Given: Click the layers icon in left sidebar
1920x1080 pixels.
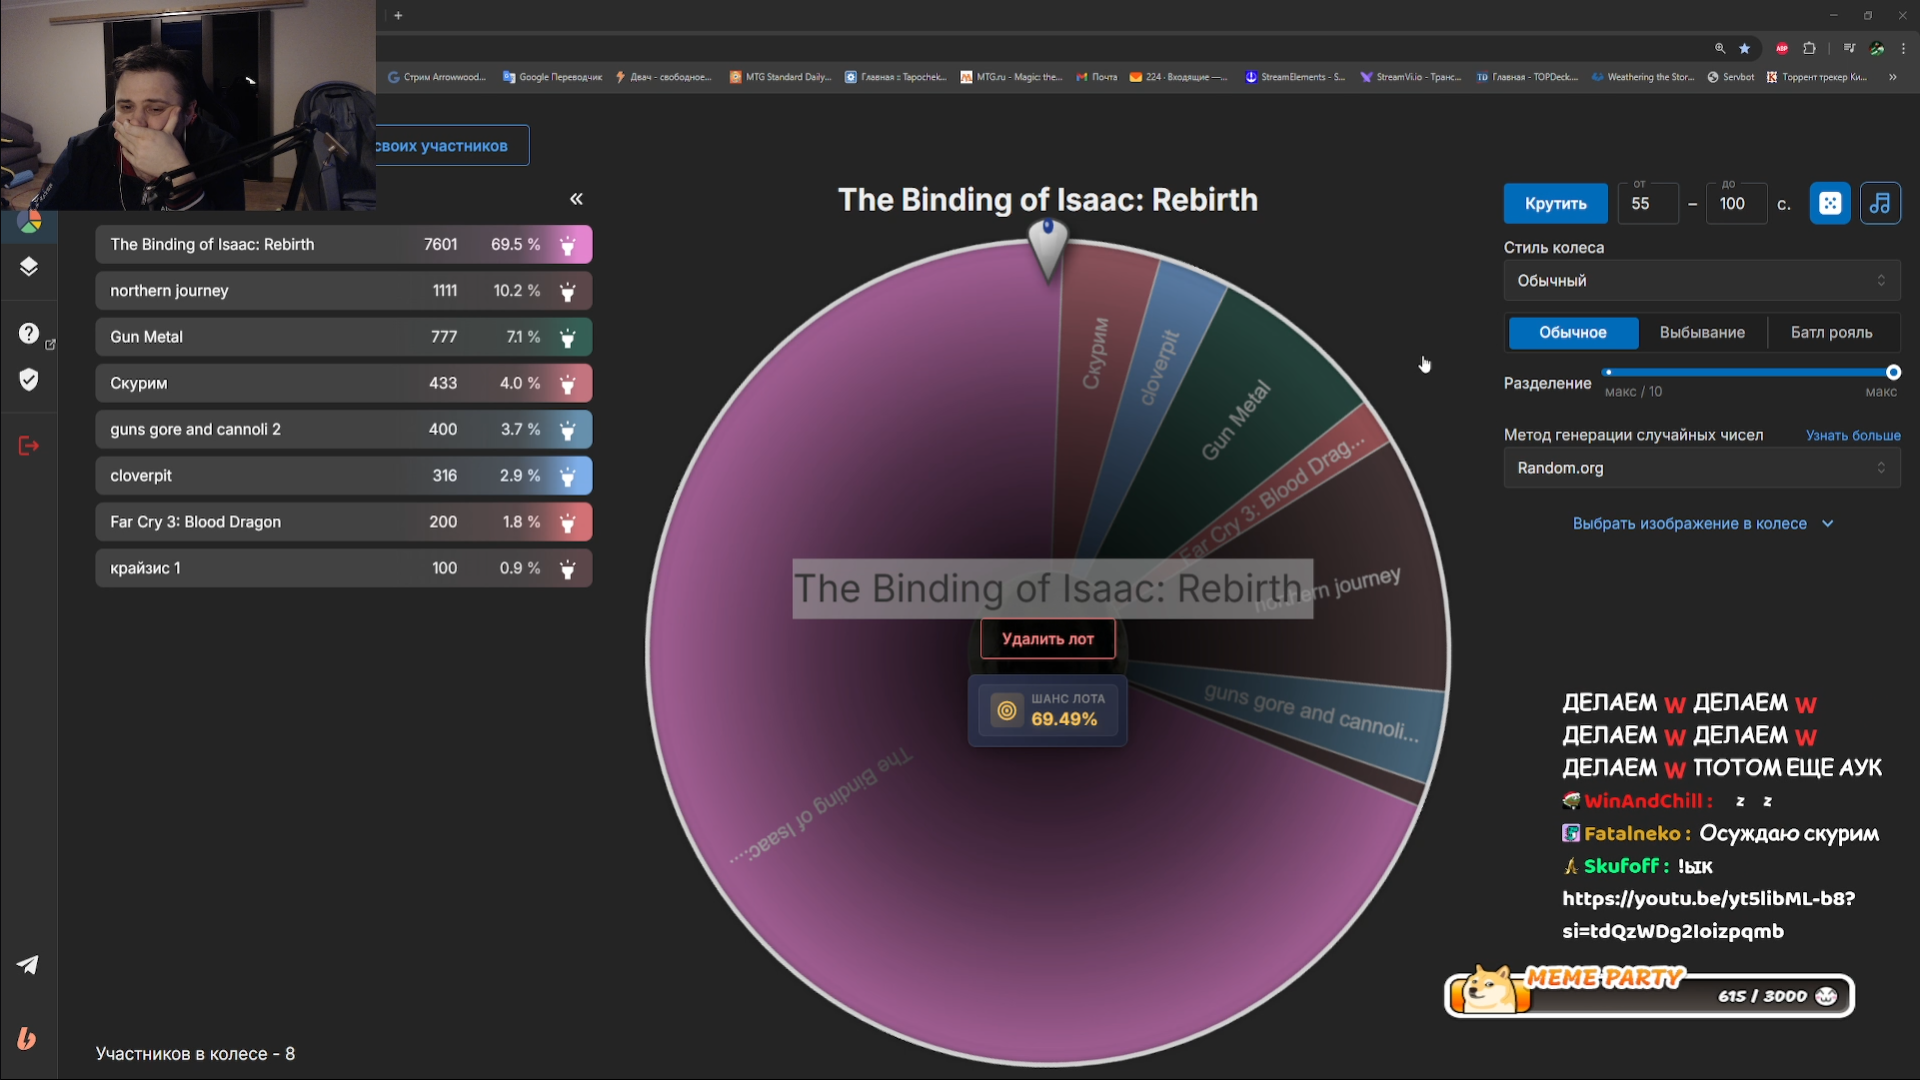Looking at the screenshot, I should pyautogui.click(x=29, y=266).
